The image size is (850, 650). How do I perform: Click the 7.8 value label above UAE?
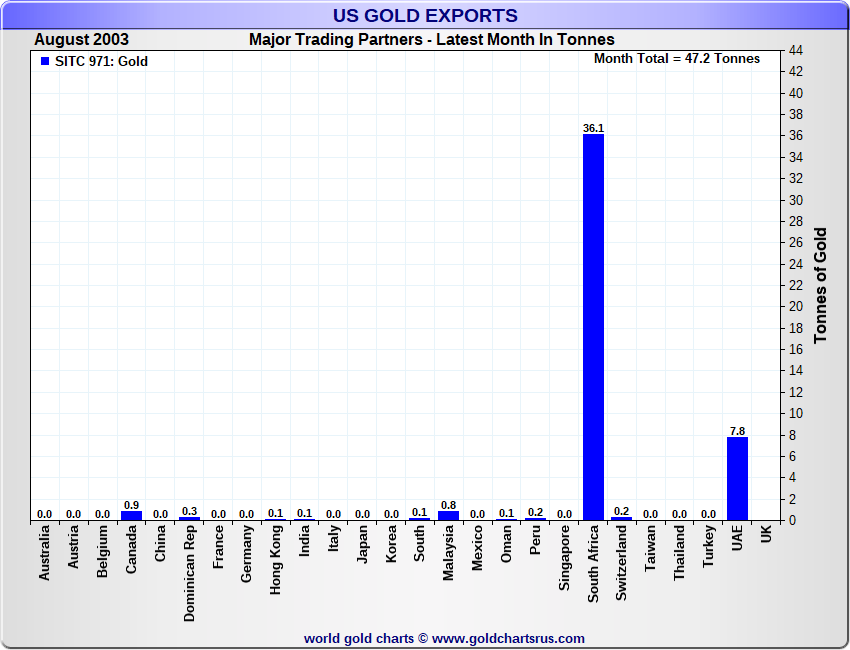[x=737, y=431]
